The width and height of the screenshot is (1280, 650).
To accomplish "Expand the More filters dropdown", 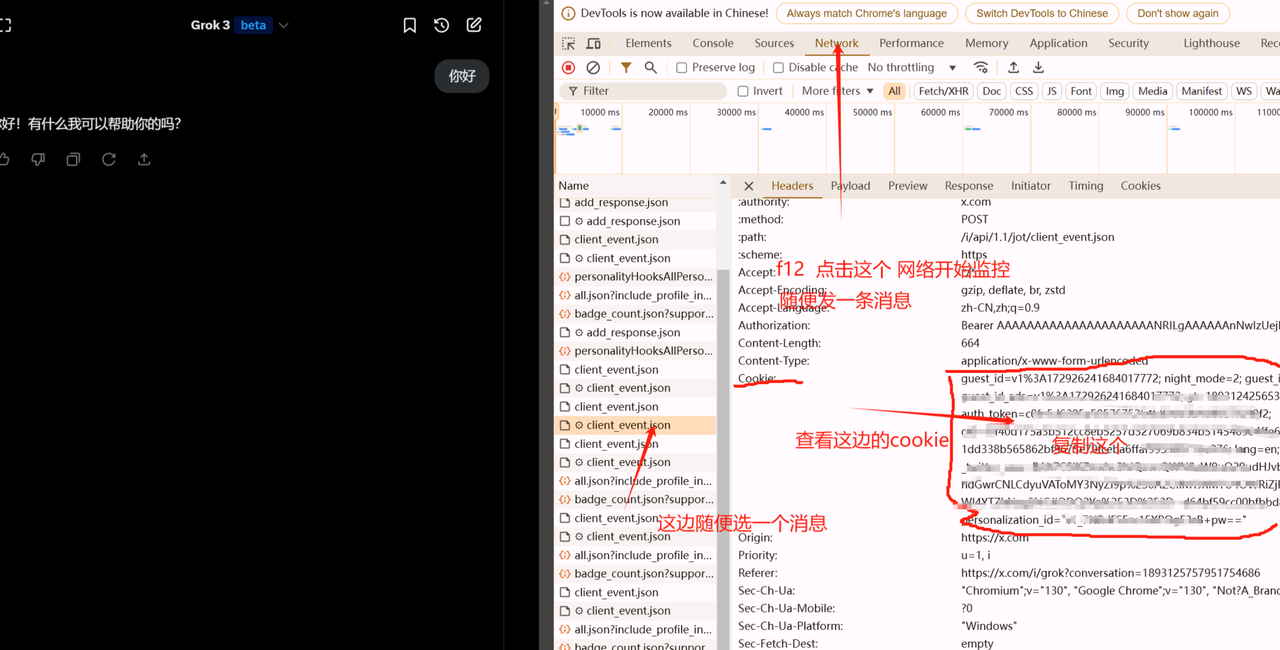I will coord(837,91).
